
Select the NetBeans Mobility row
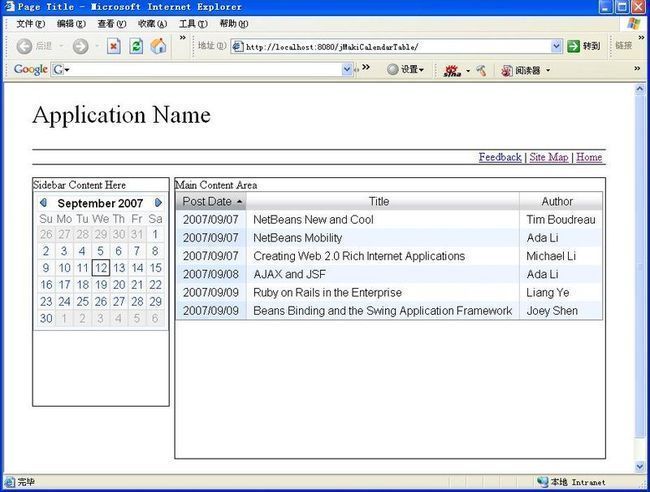pyautogui.click(x=389, y=238)
